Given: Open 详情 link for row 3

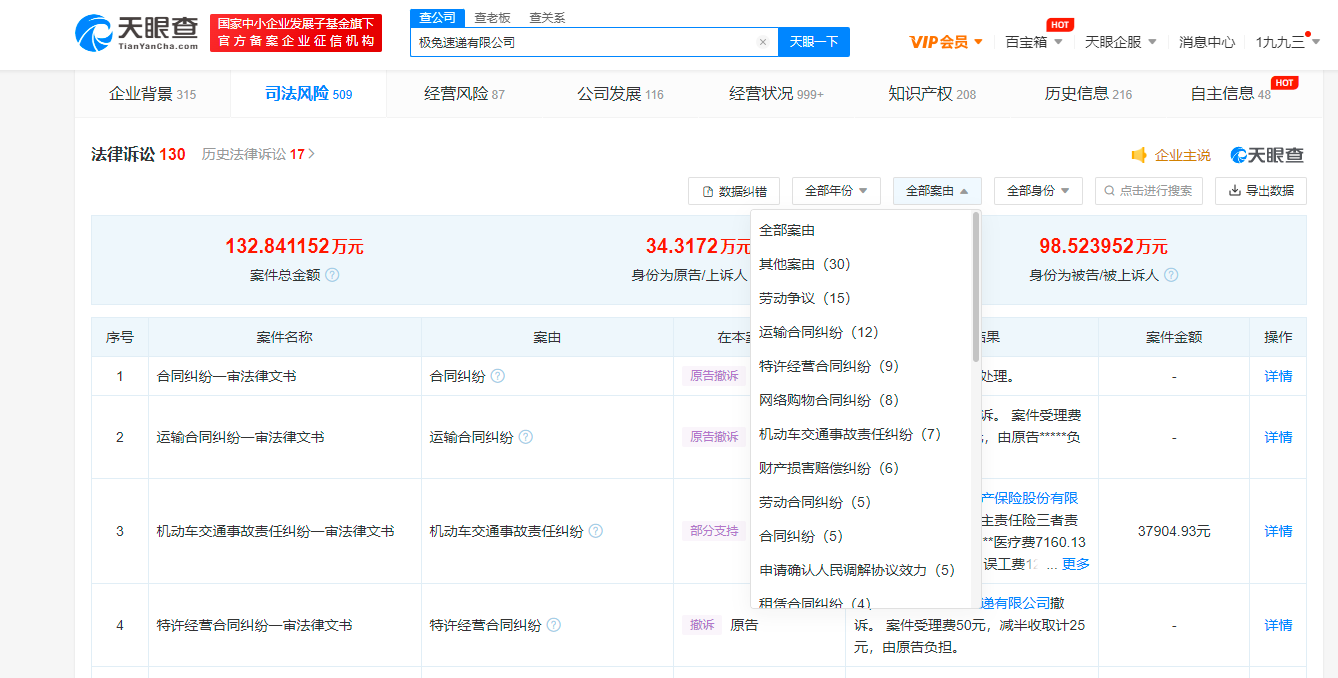Looking at the screenshot, I should click(1278, 531).
